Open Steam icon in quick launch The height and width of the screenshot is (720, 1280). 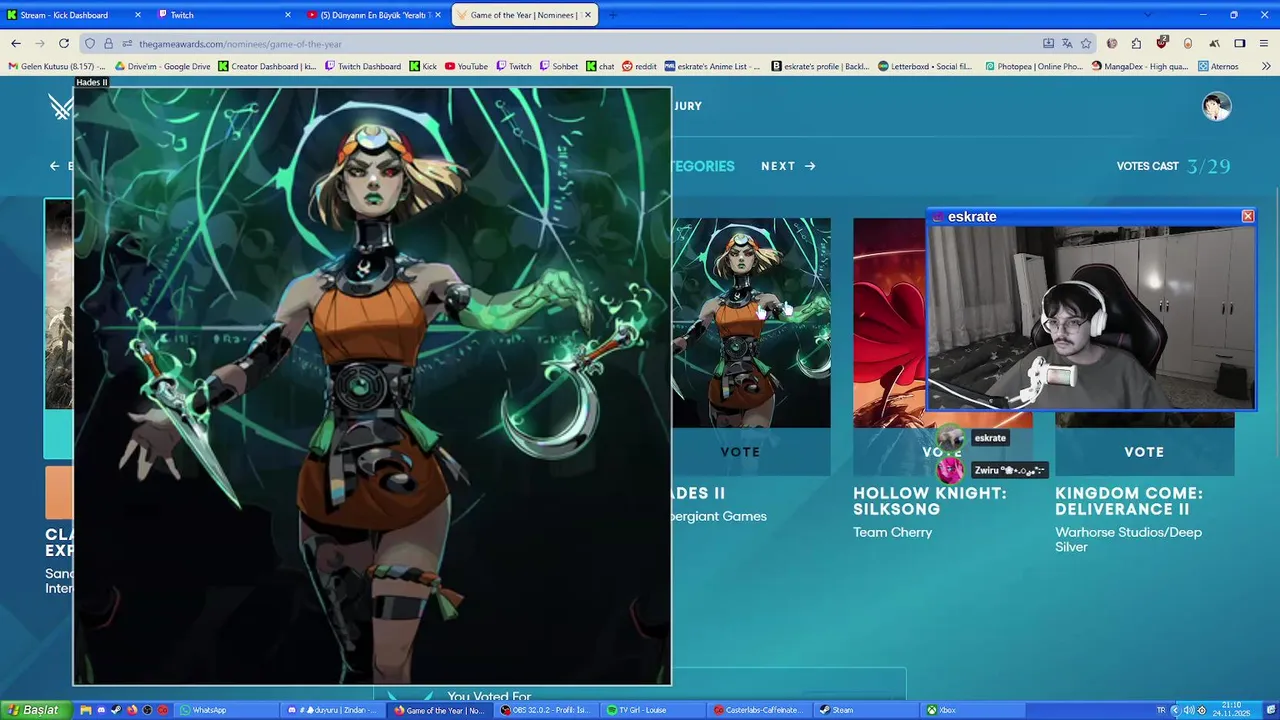click(x=116, y=710)
